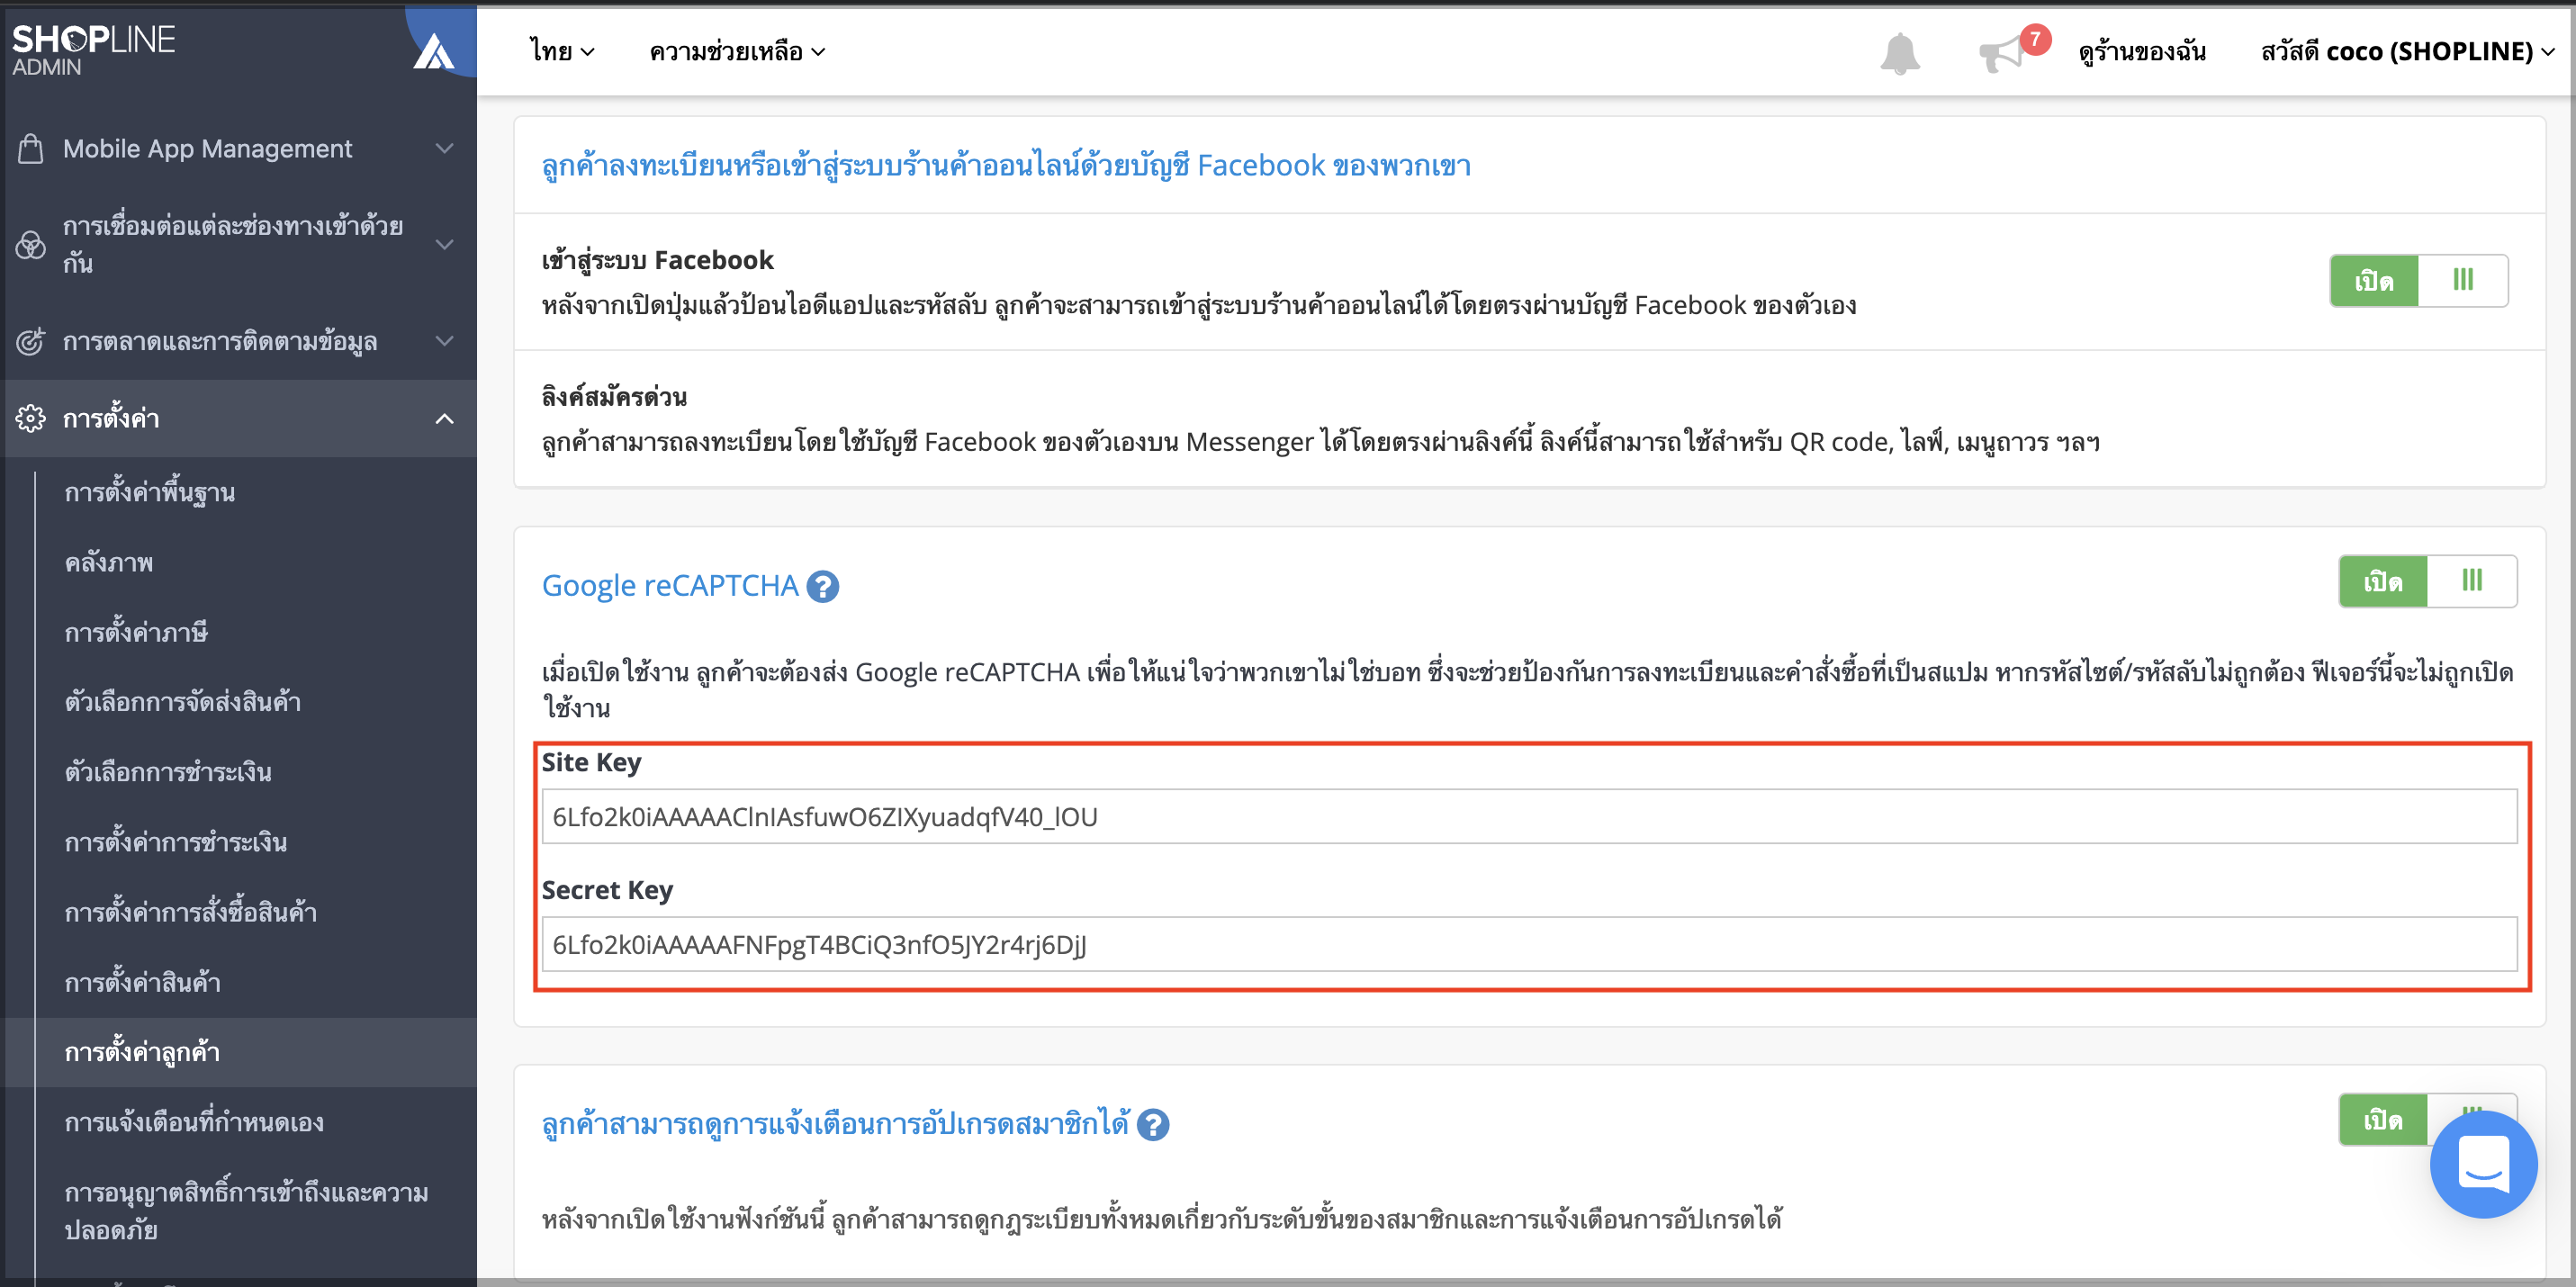Click the triangular logo badge in sidebar header
This screenshot has height=1287, width=2576.
pos(433,50)
